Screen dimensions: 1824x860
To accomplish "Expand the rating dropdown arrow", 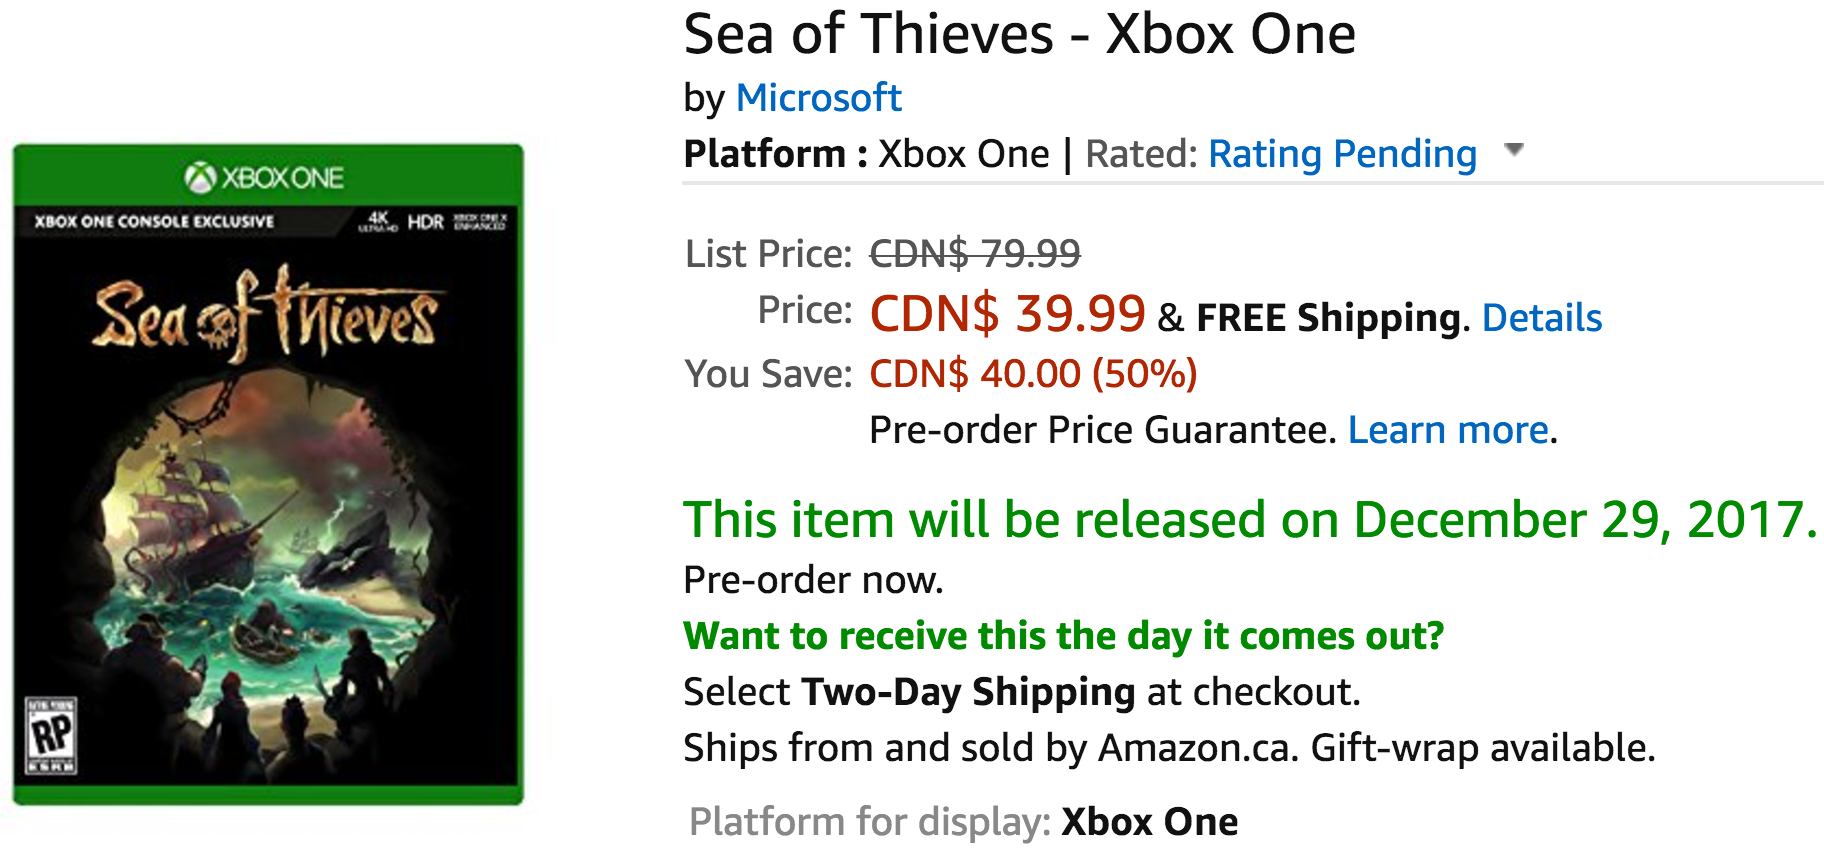I will click(1514, 150).
